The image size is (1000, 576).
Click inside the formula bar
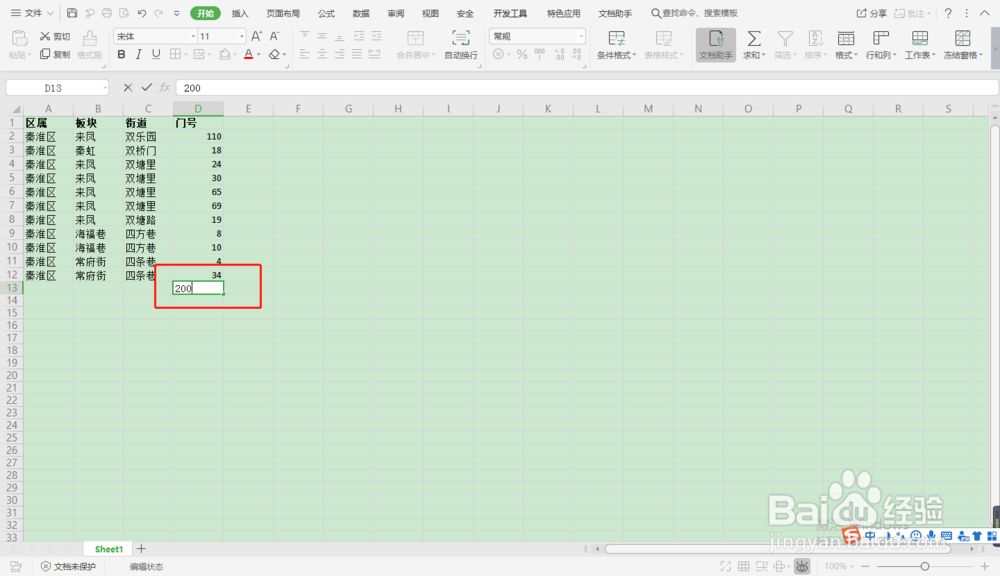400,87
